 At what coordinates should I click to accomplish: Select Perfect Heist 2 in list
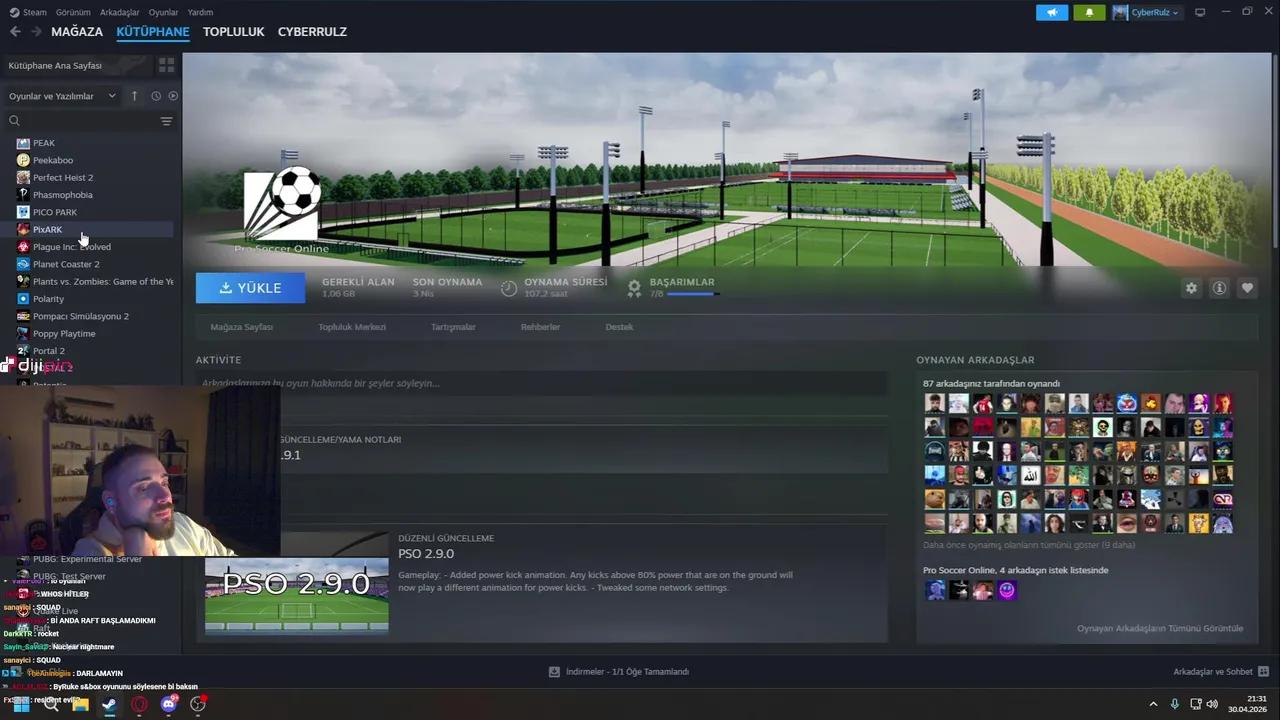point(63,178)
